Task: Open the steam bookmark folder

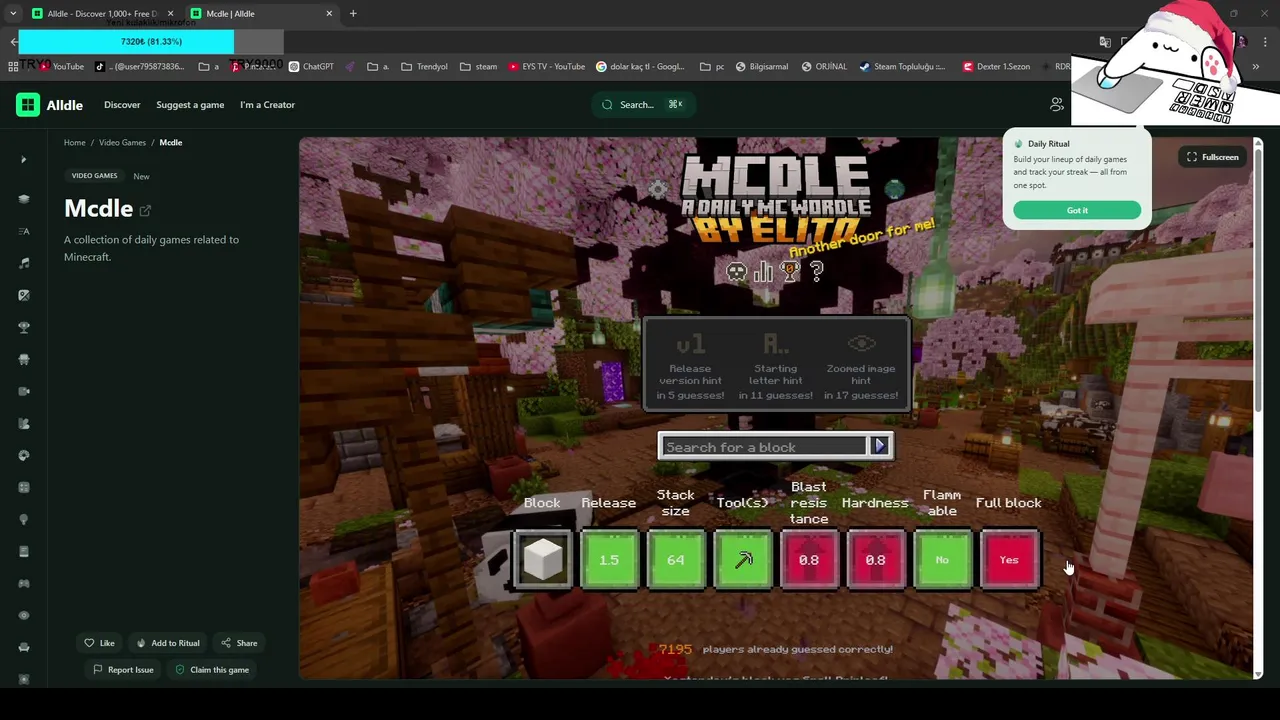Action: pyautogui.click(x=479, y=67)
